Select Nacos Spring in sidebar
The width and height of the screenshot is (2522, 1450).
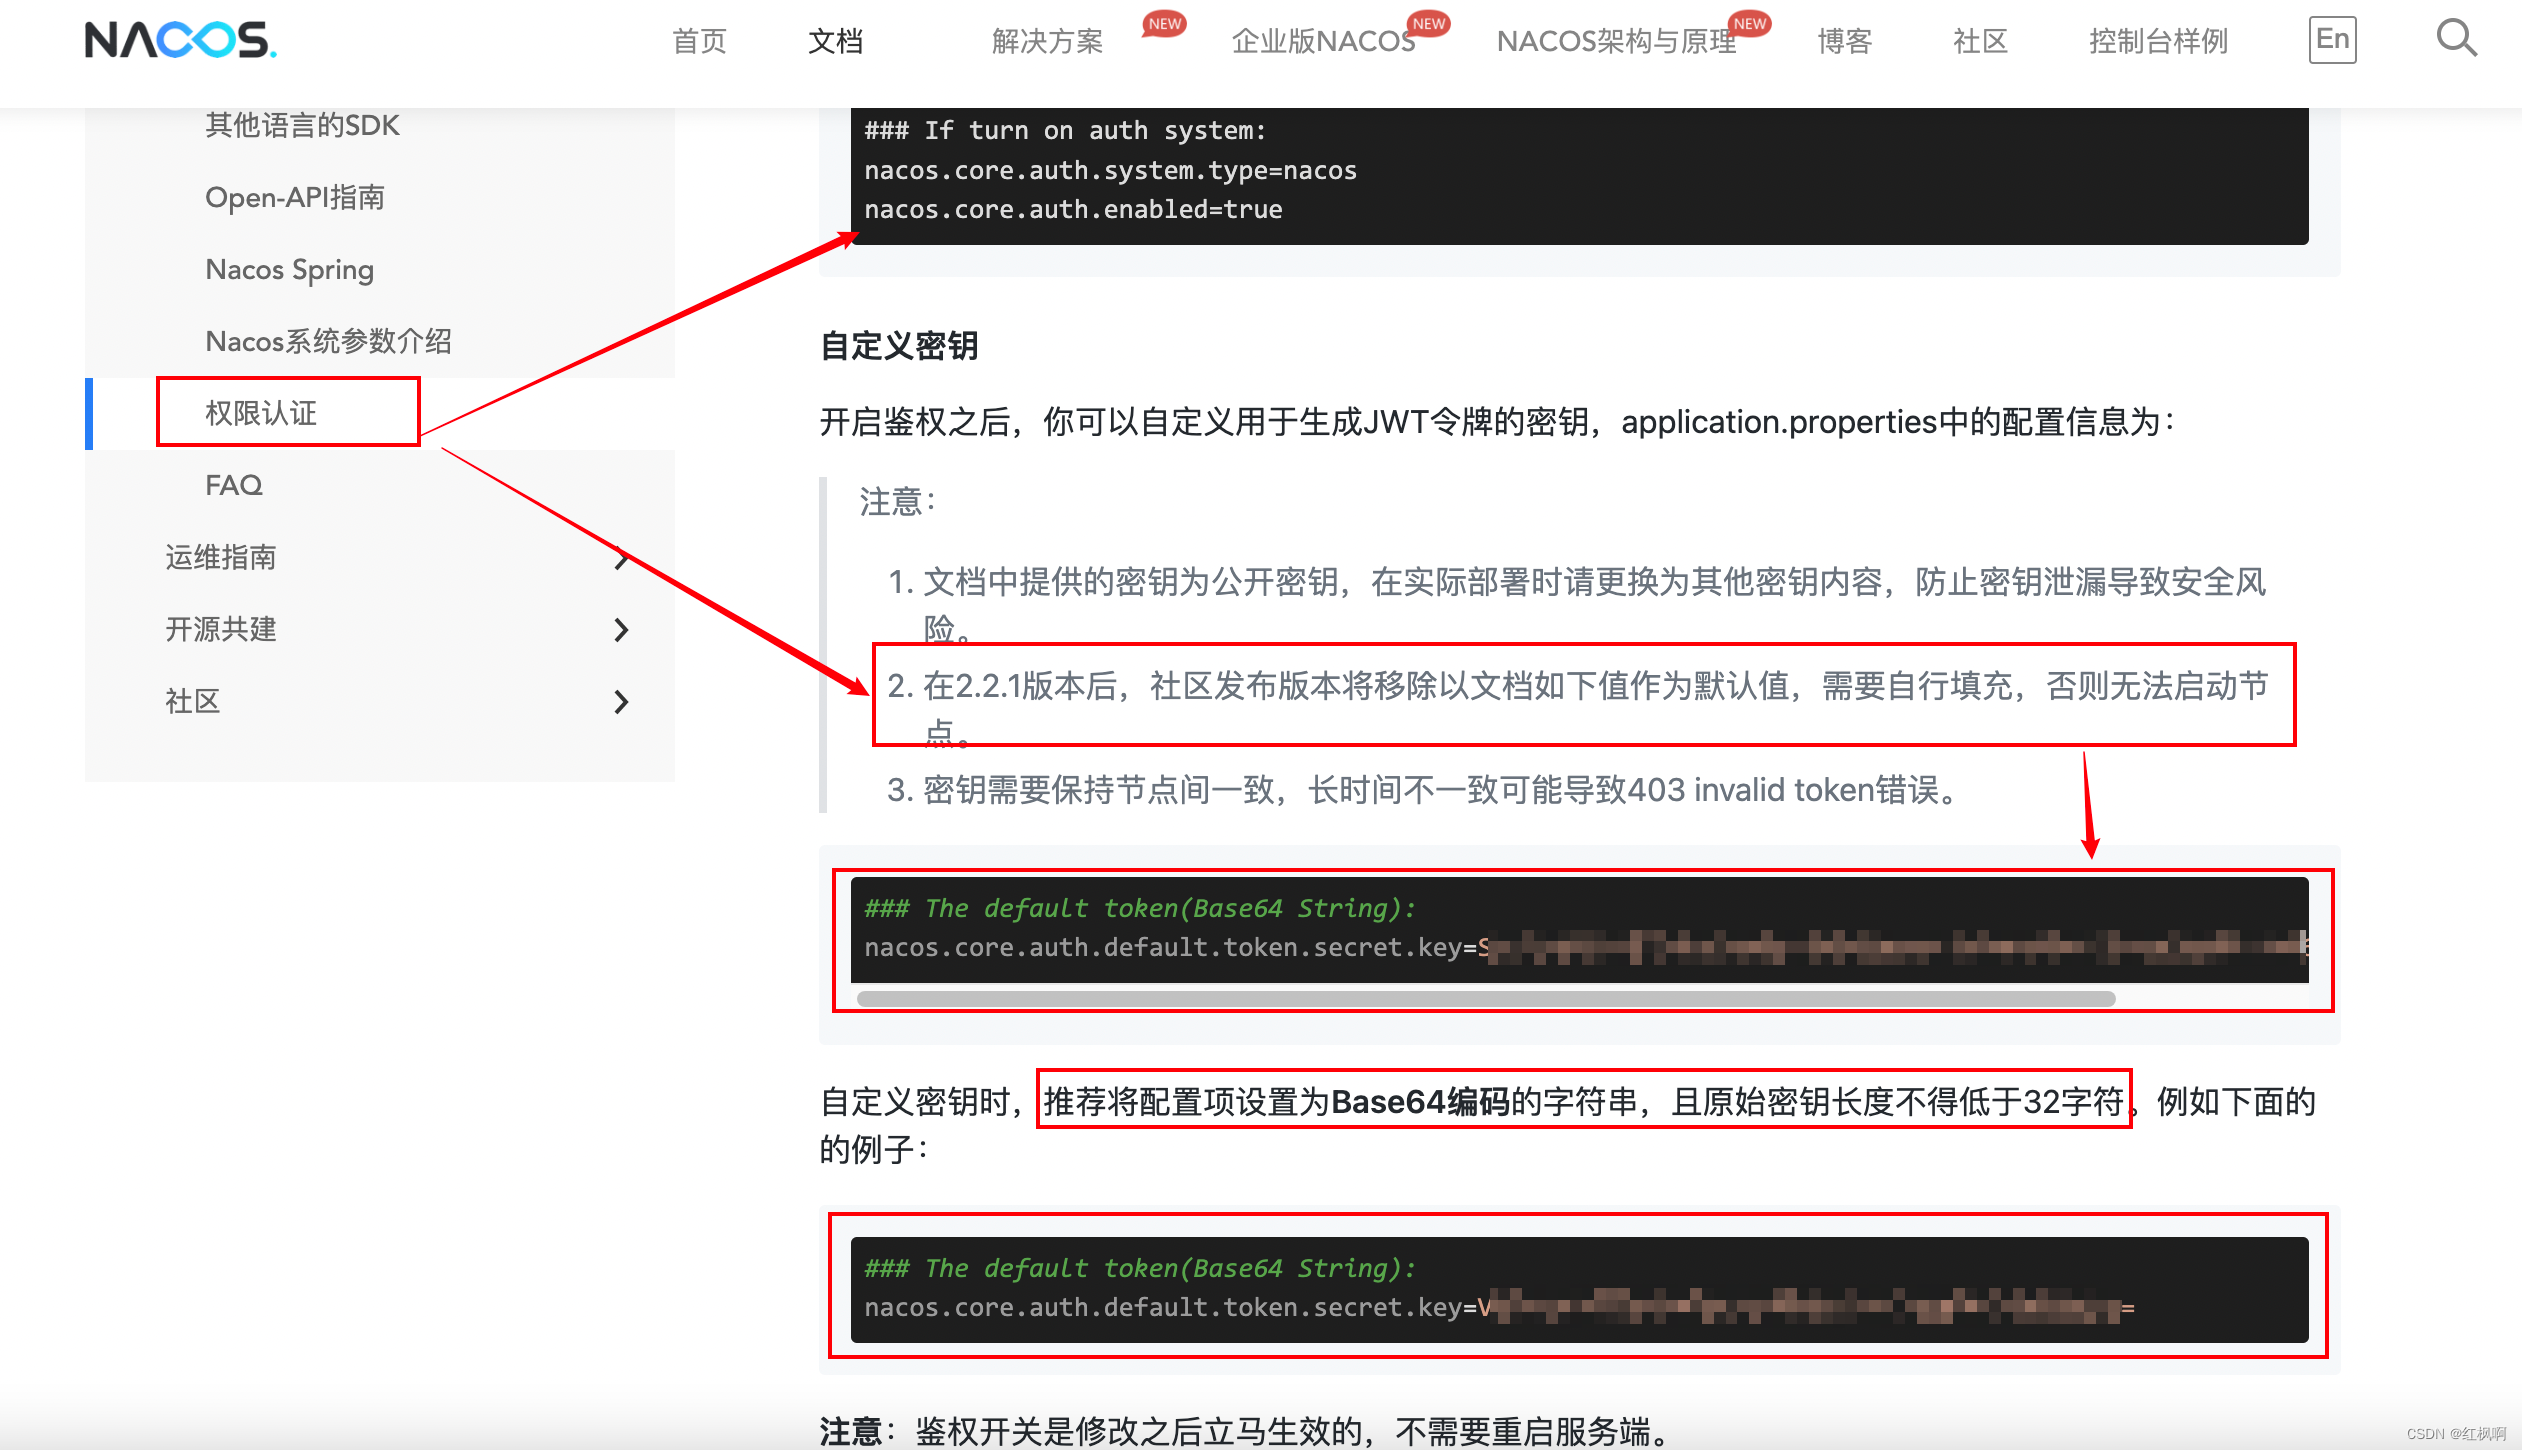[x=289, y=269]
